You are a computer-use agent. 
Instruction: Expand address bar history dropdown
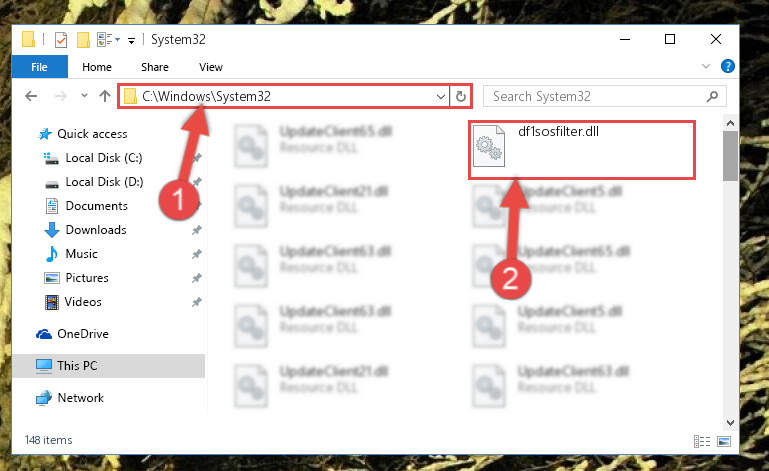(x=440, y=97)
